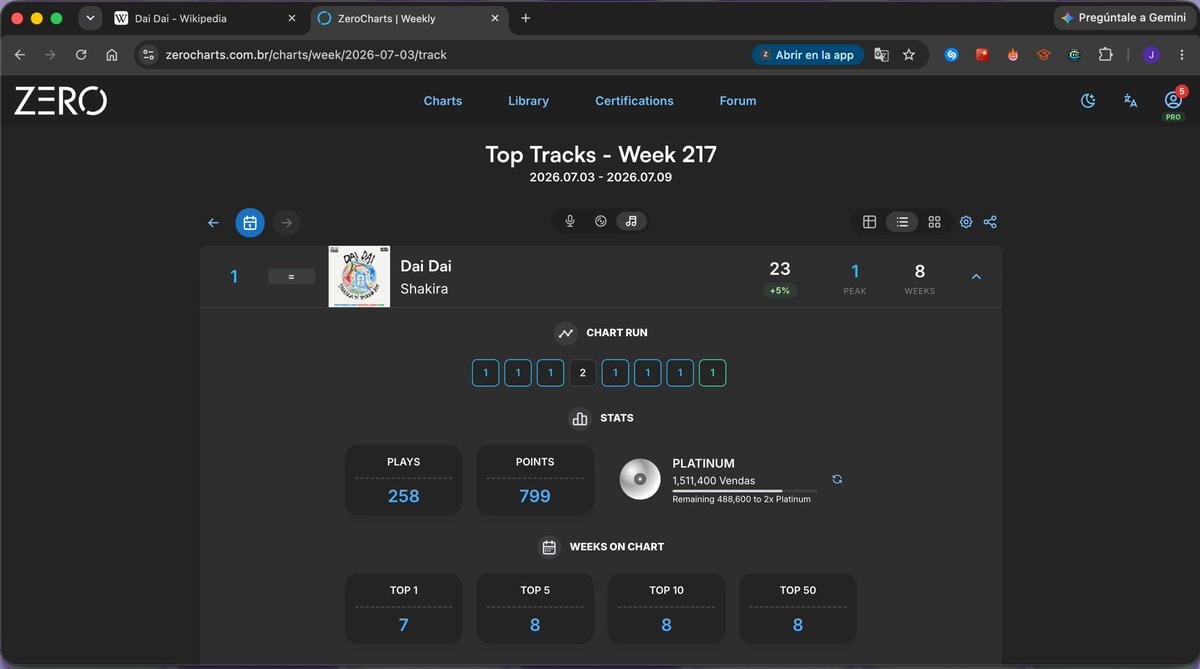1200x669 pixels.
Task: Click the 2026.07.03 - 2026.07.09 date range
Action: tap(601, 177)
